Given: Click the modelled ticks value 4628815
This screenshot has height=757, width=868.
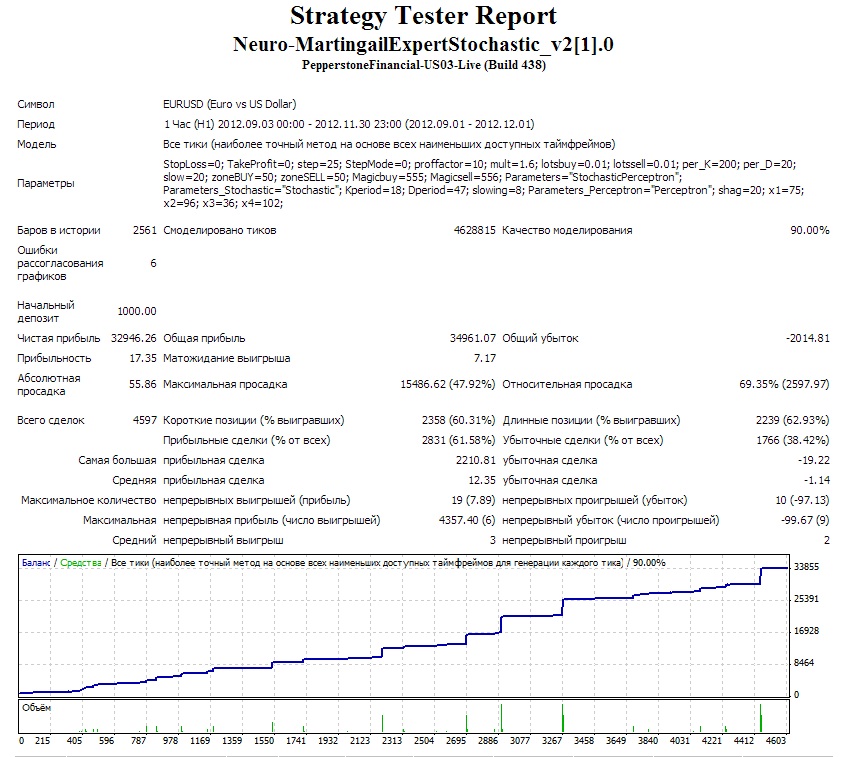Looking at the screenshot, I should coord(474,230).
